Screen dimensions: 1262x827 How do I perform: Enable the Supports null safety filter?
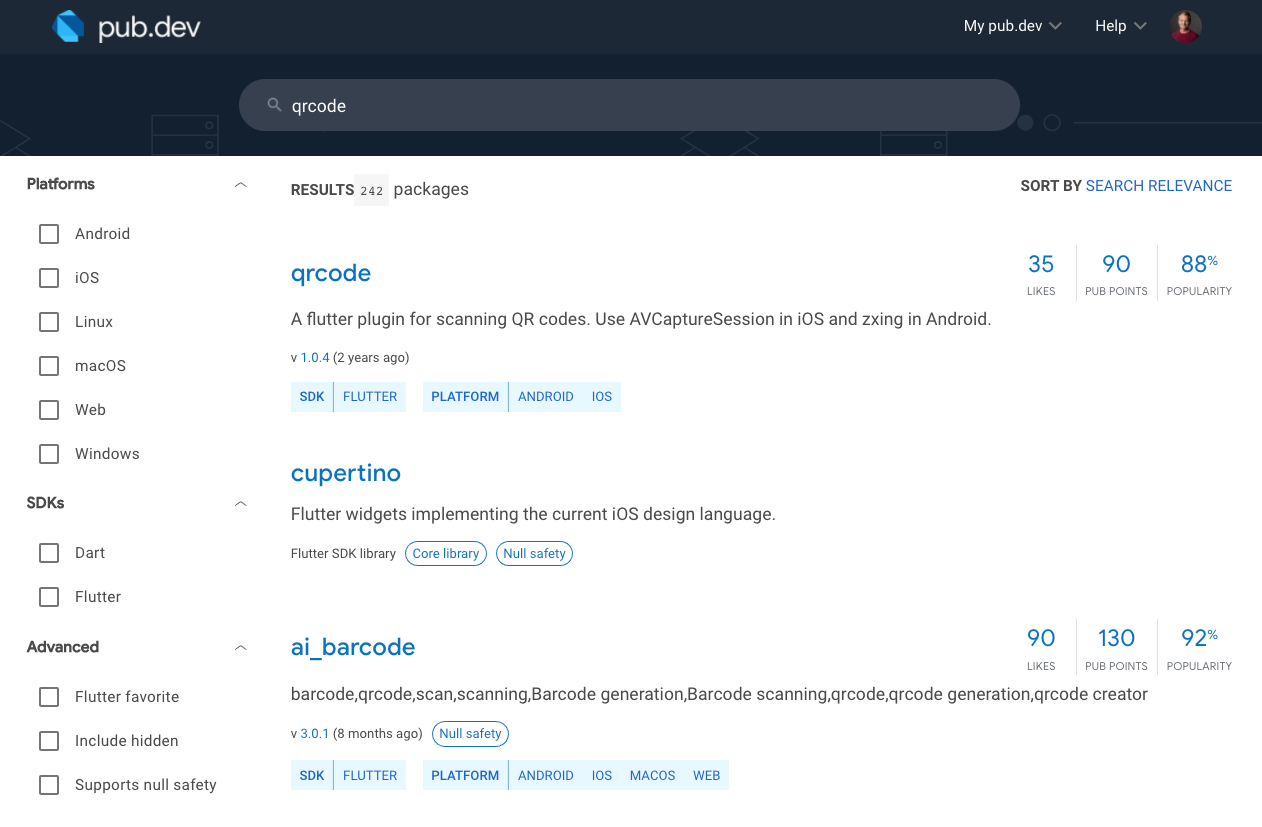(x=48, y=784)
